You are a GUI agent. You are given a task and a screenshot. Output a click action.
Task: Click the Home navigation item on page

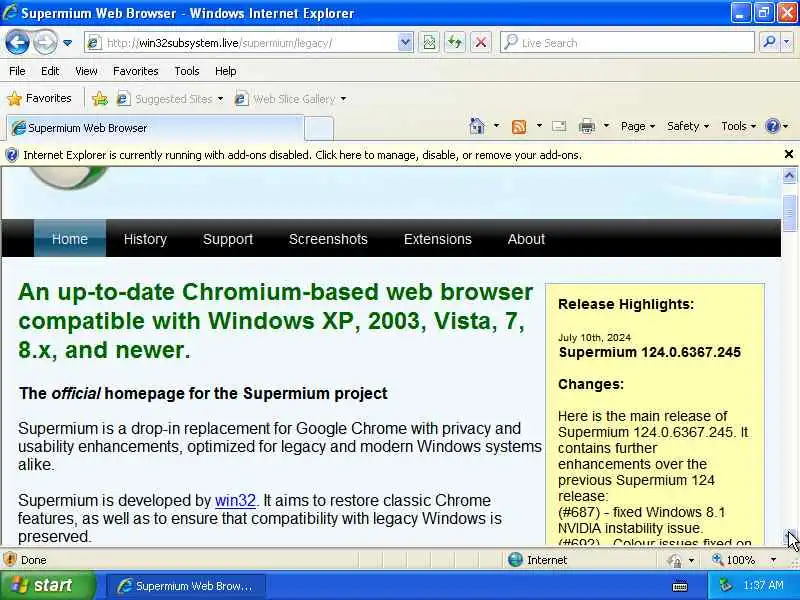coord(70,239)
